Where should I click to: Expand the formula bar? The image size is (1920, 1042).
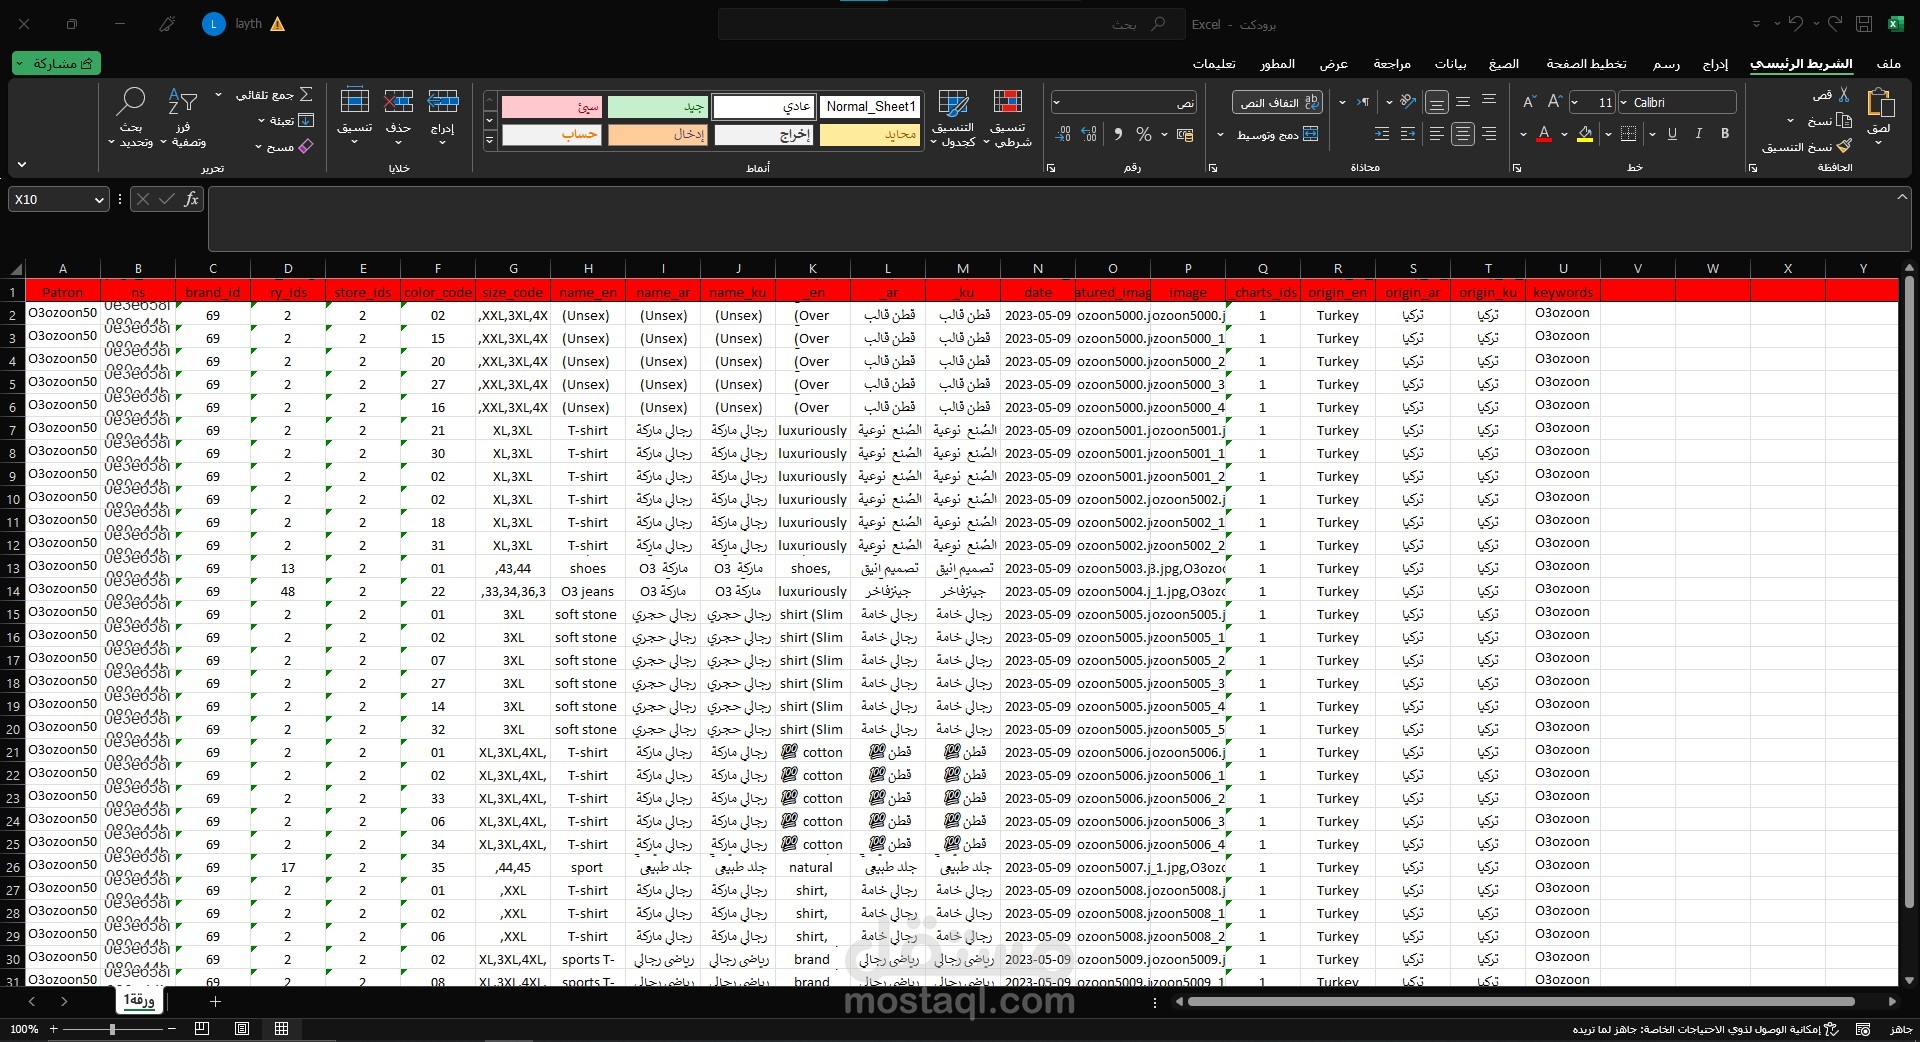tap(1902, 197)
